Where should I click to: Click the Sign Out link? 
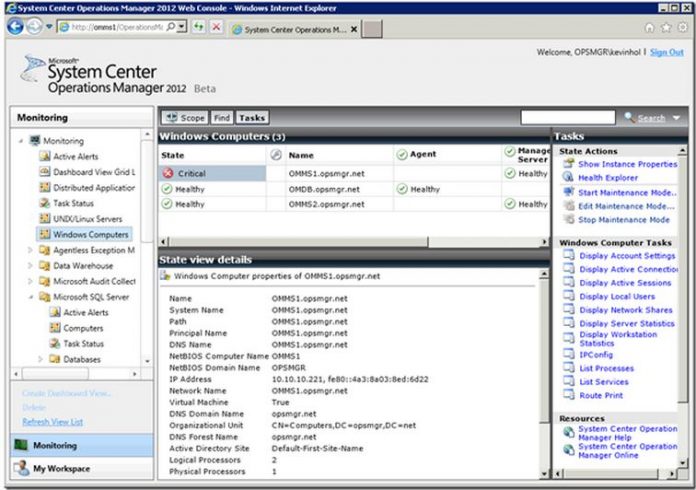[666, 52]
